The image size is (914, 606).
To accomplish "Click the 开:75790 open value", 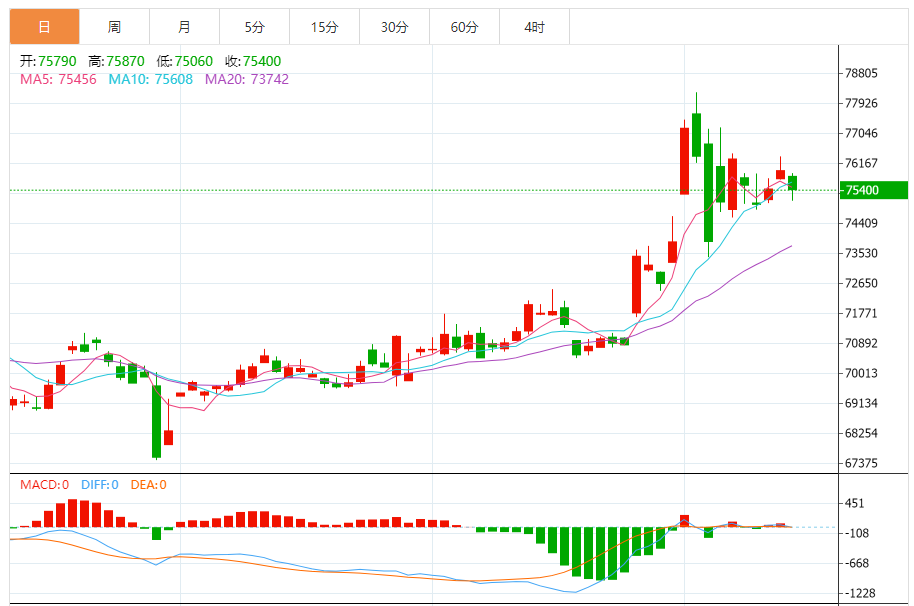I will tap(48, 61).
